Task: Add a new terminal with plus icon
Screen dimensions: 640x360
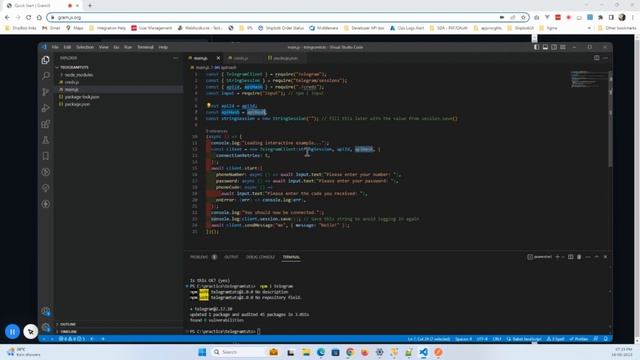Action: pyautogui.click(x=557, y=257)
